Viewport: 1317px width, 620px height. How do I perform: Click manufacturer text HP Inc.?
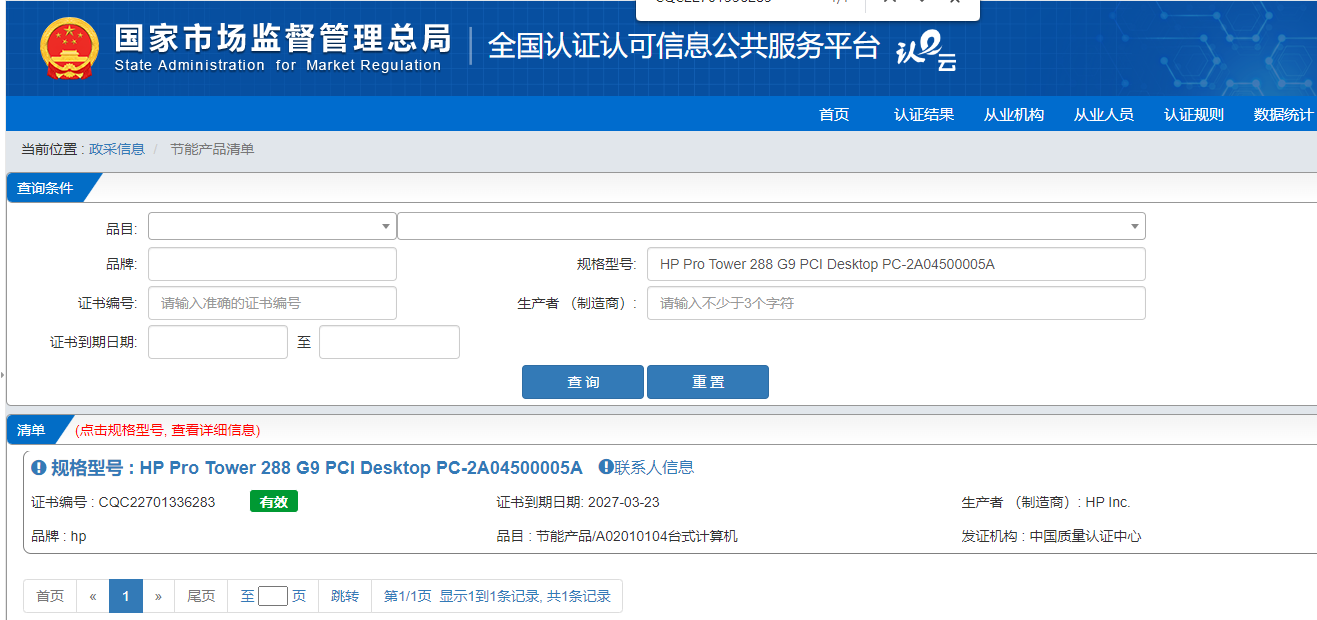point(1108,502)
